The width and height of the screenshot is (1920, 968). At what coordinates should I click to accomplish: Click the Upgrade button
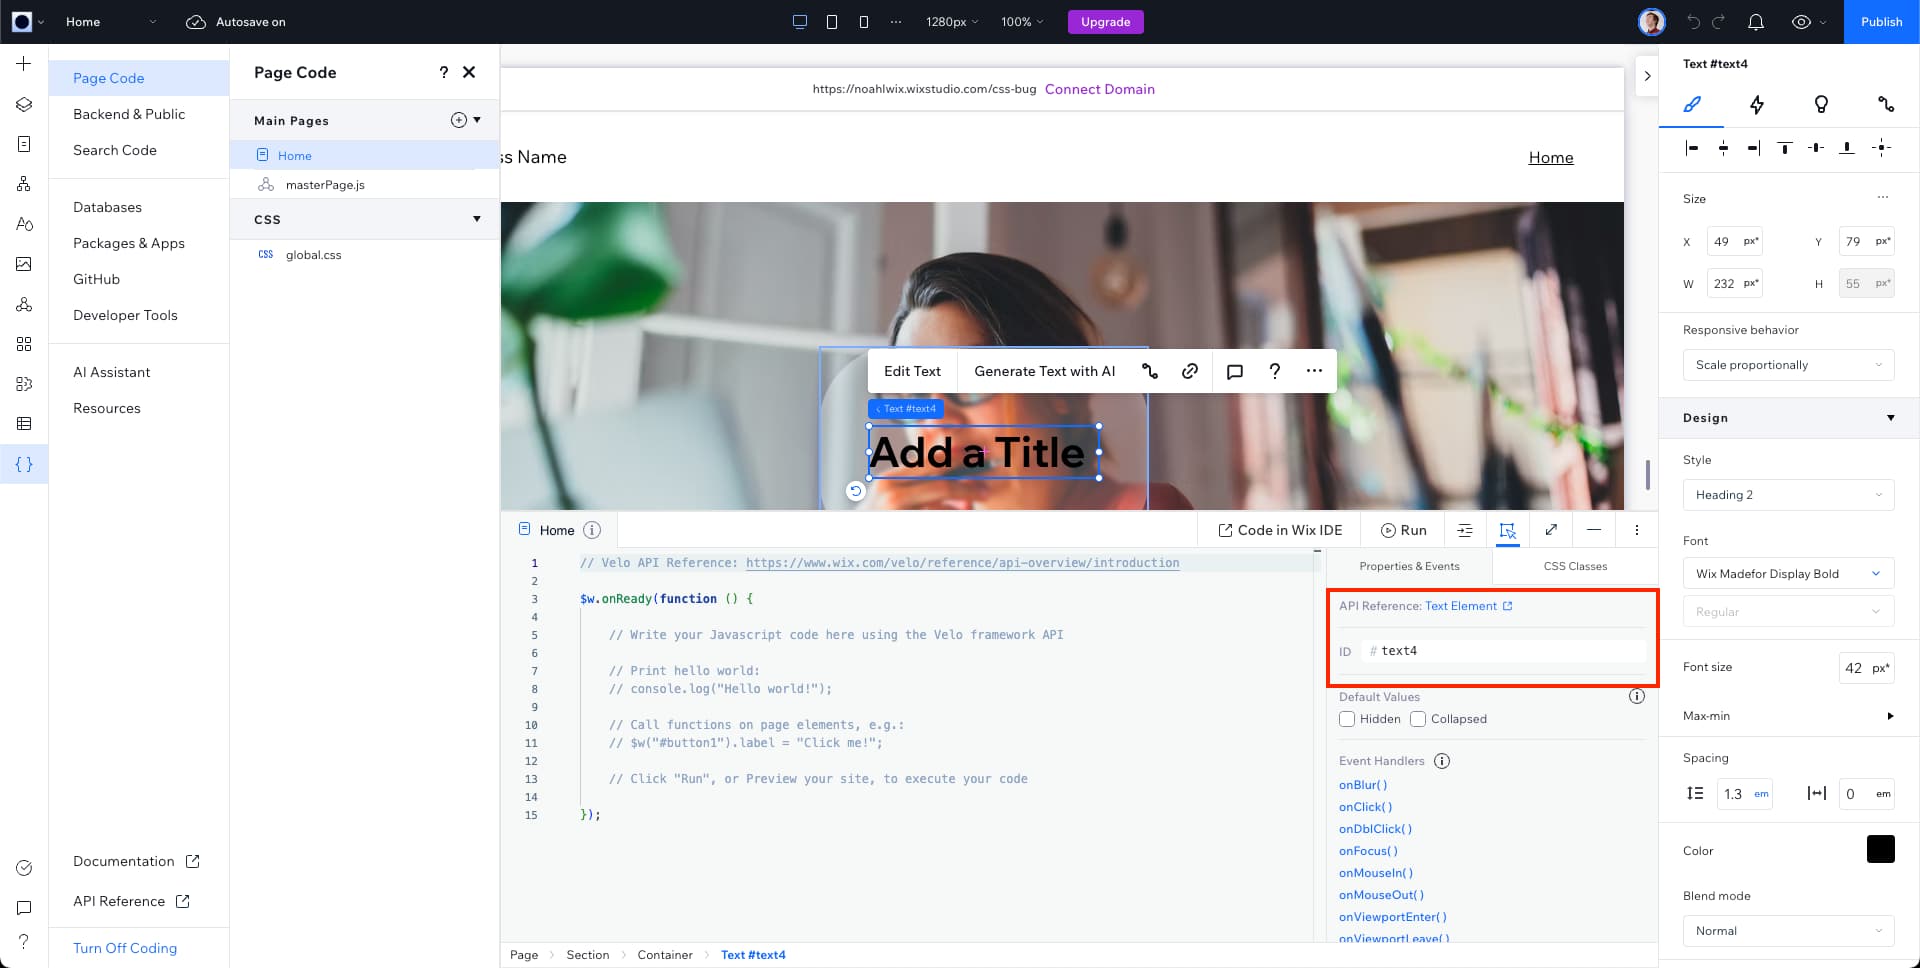coord(1105,22)
